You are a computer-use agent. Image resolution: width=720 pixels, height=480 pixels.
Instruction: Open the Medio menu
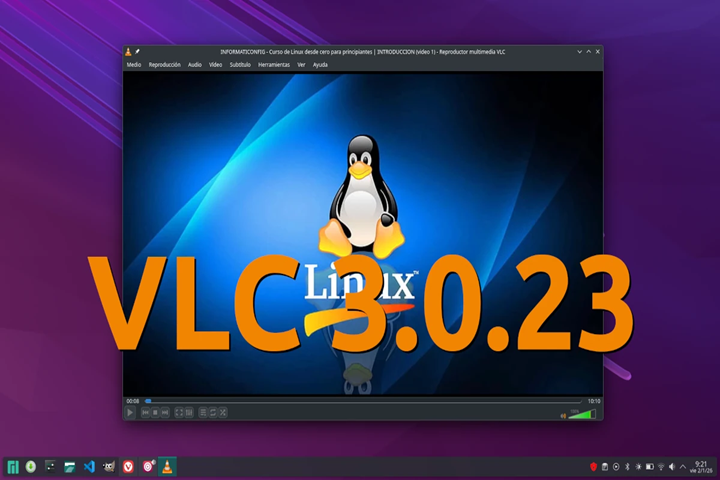pos(134,65)
